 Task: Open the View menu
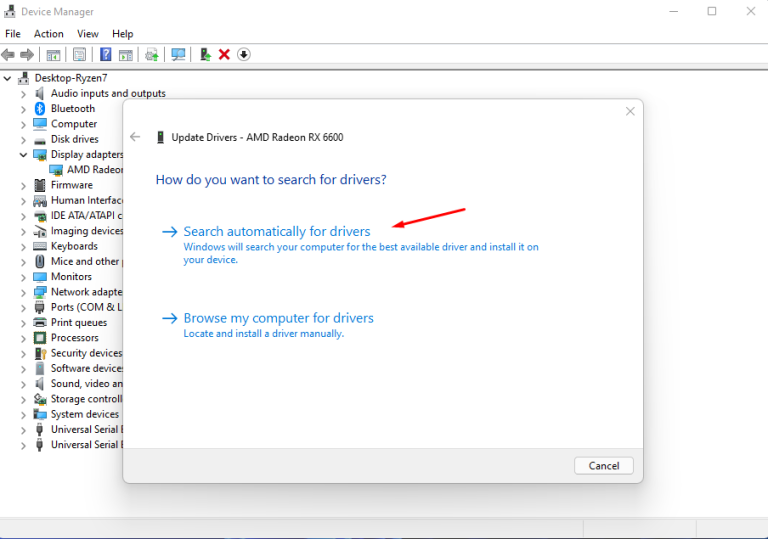tap(88, 34)
